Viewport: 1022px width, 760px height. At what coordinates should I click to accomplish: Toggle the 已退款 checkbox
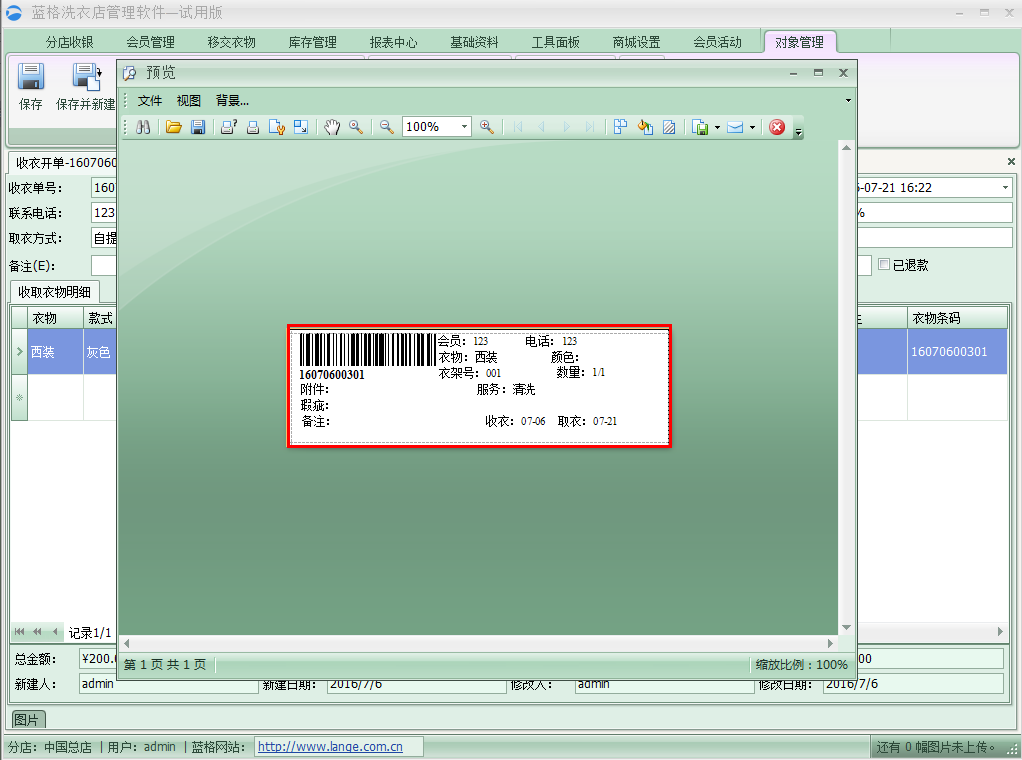(884, 265)
